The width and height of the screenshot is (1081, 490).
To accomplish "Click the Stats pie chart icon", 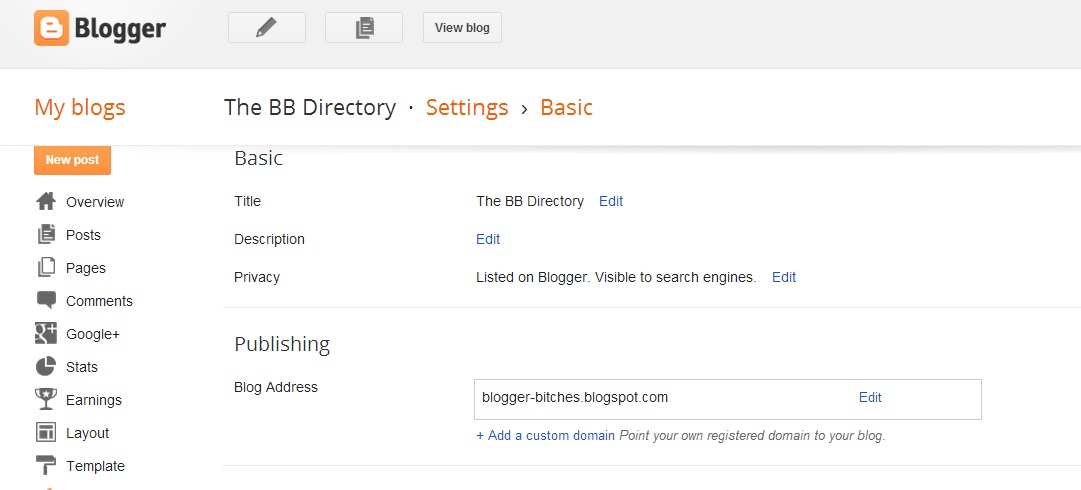I will (46, 367).
